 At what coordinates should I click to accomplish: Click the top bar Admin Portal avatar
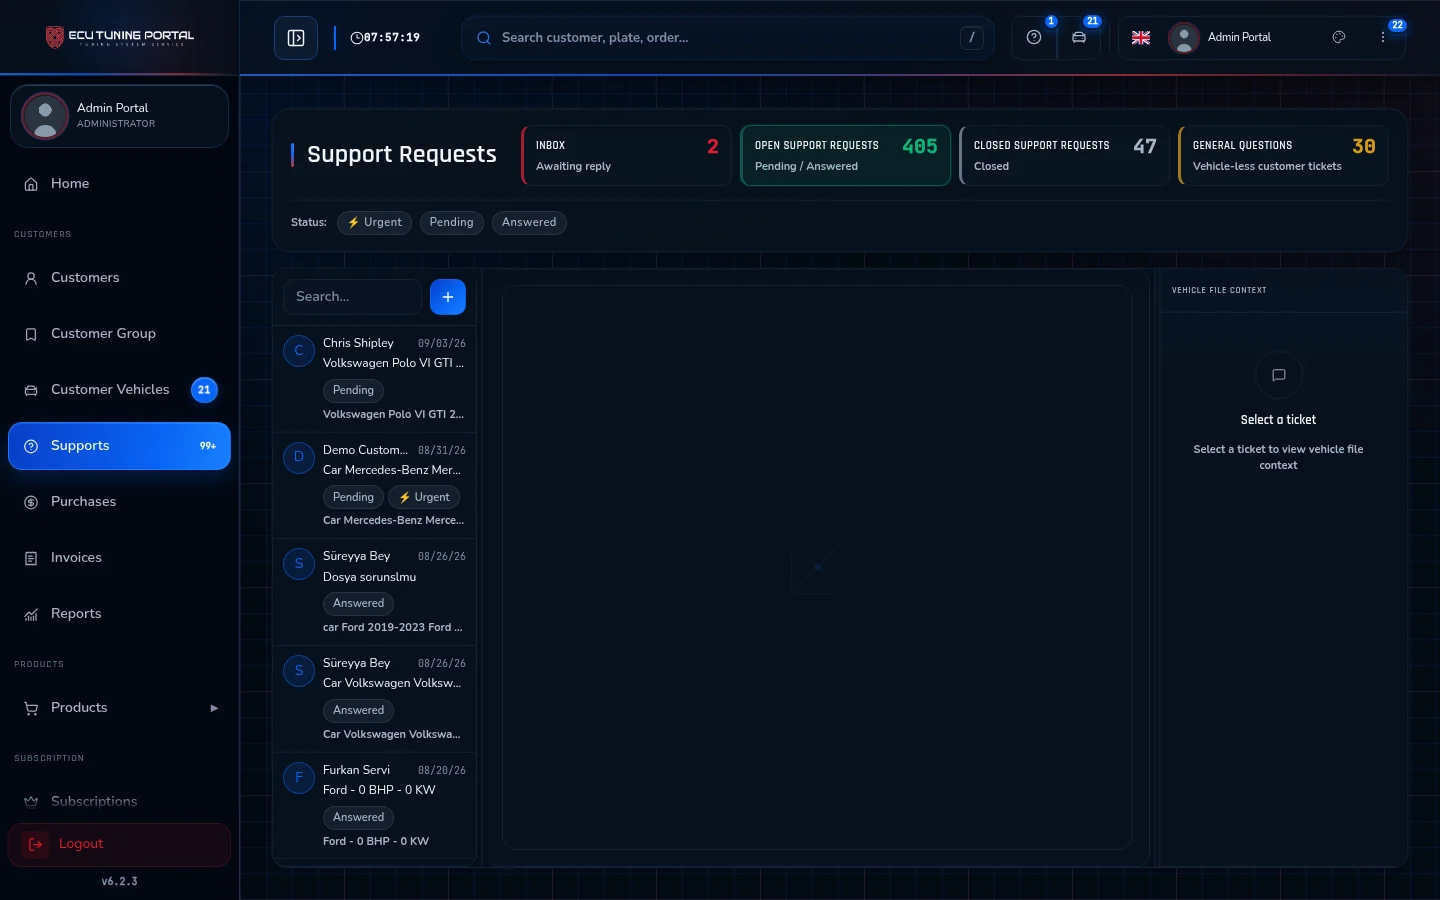pyautogui.click(x=1184, y=38)
